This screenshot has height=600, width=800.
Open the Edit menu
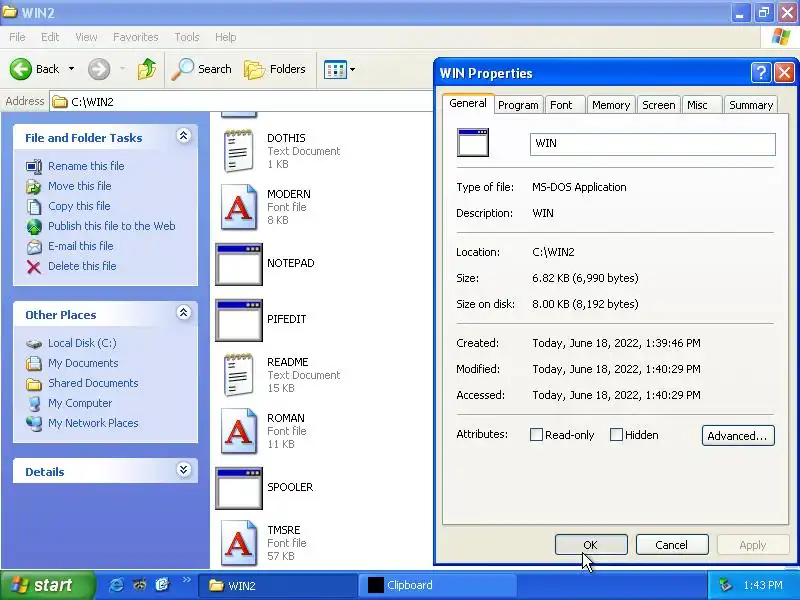pos(49,37)
